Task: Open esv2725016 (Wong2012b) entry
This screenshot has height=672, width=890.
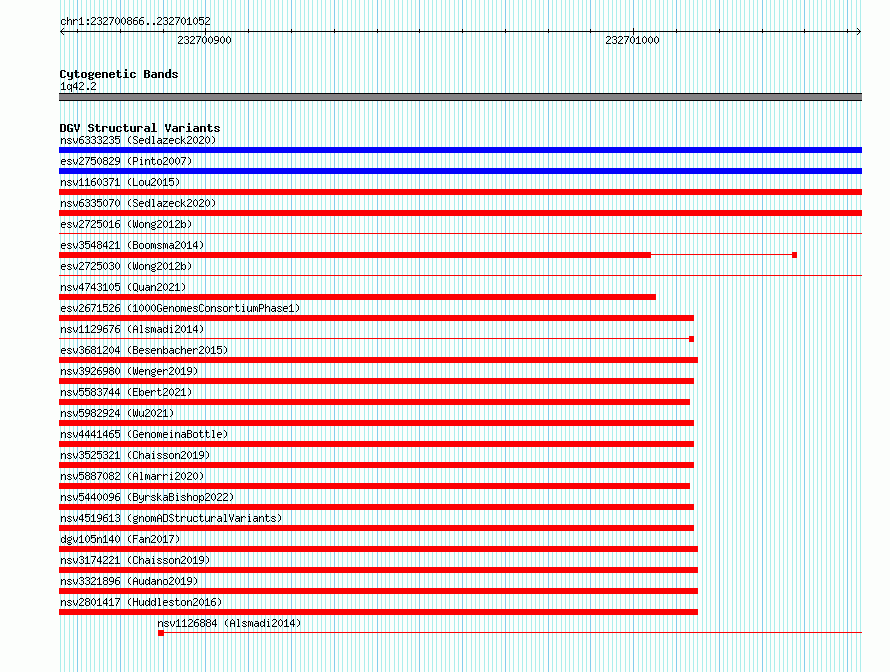Action: coord(126,224)
